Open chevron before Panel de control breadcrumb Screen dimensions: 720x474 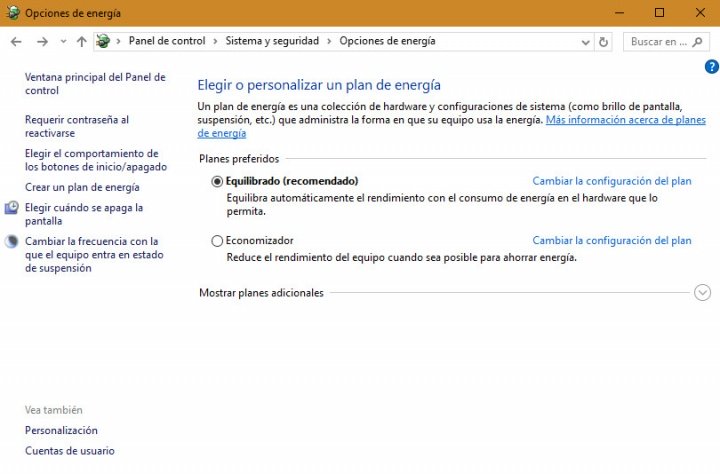click(118, 41)
